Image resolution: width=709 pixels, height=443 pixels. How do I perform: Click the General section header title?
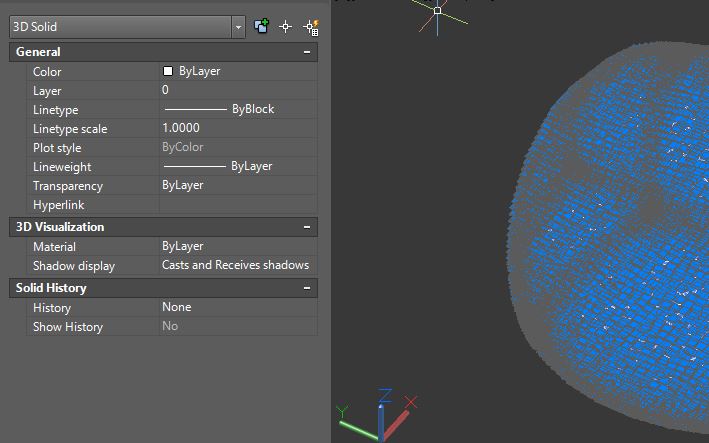point(38,52)
